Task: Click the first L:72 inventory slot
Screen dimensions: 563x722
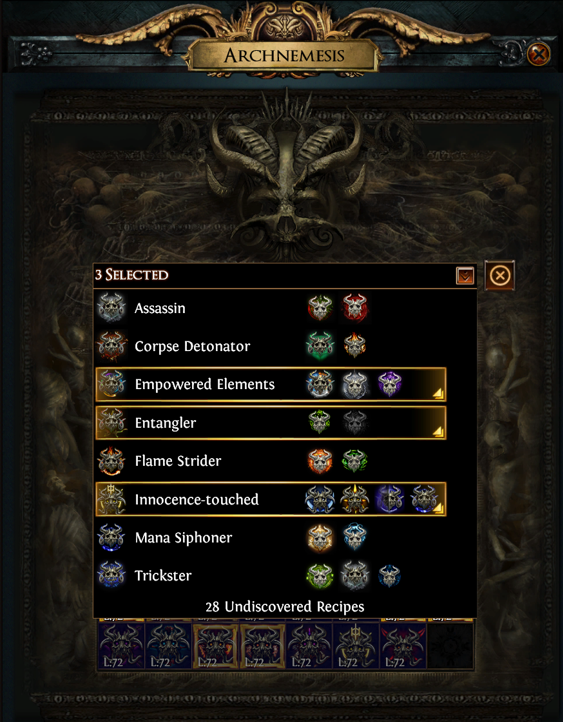Action: [121, 645]
